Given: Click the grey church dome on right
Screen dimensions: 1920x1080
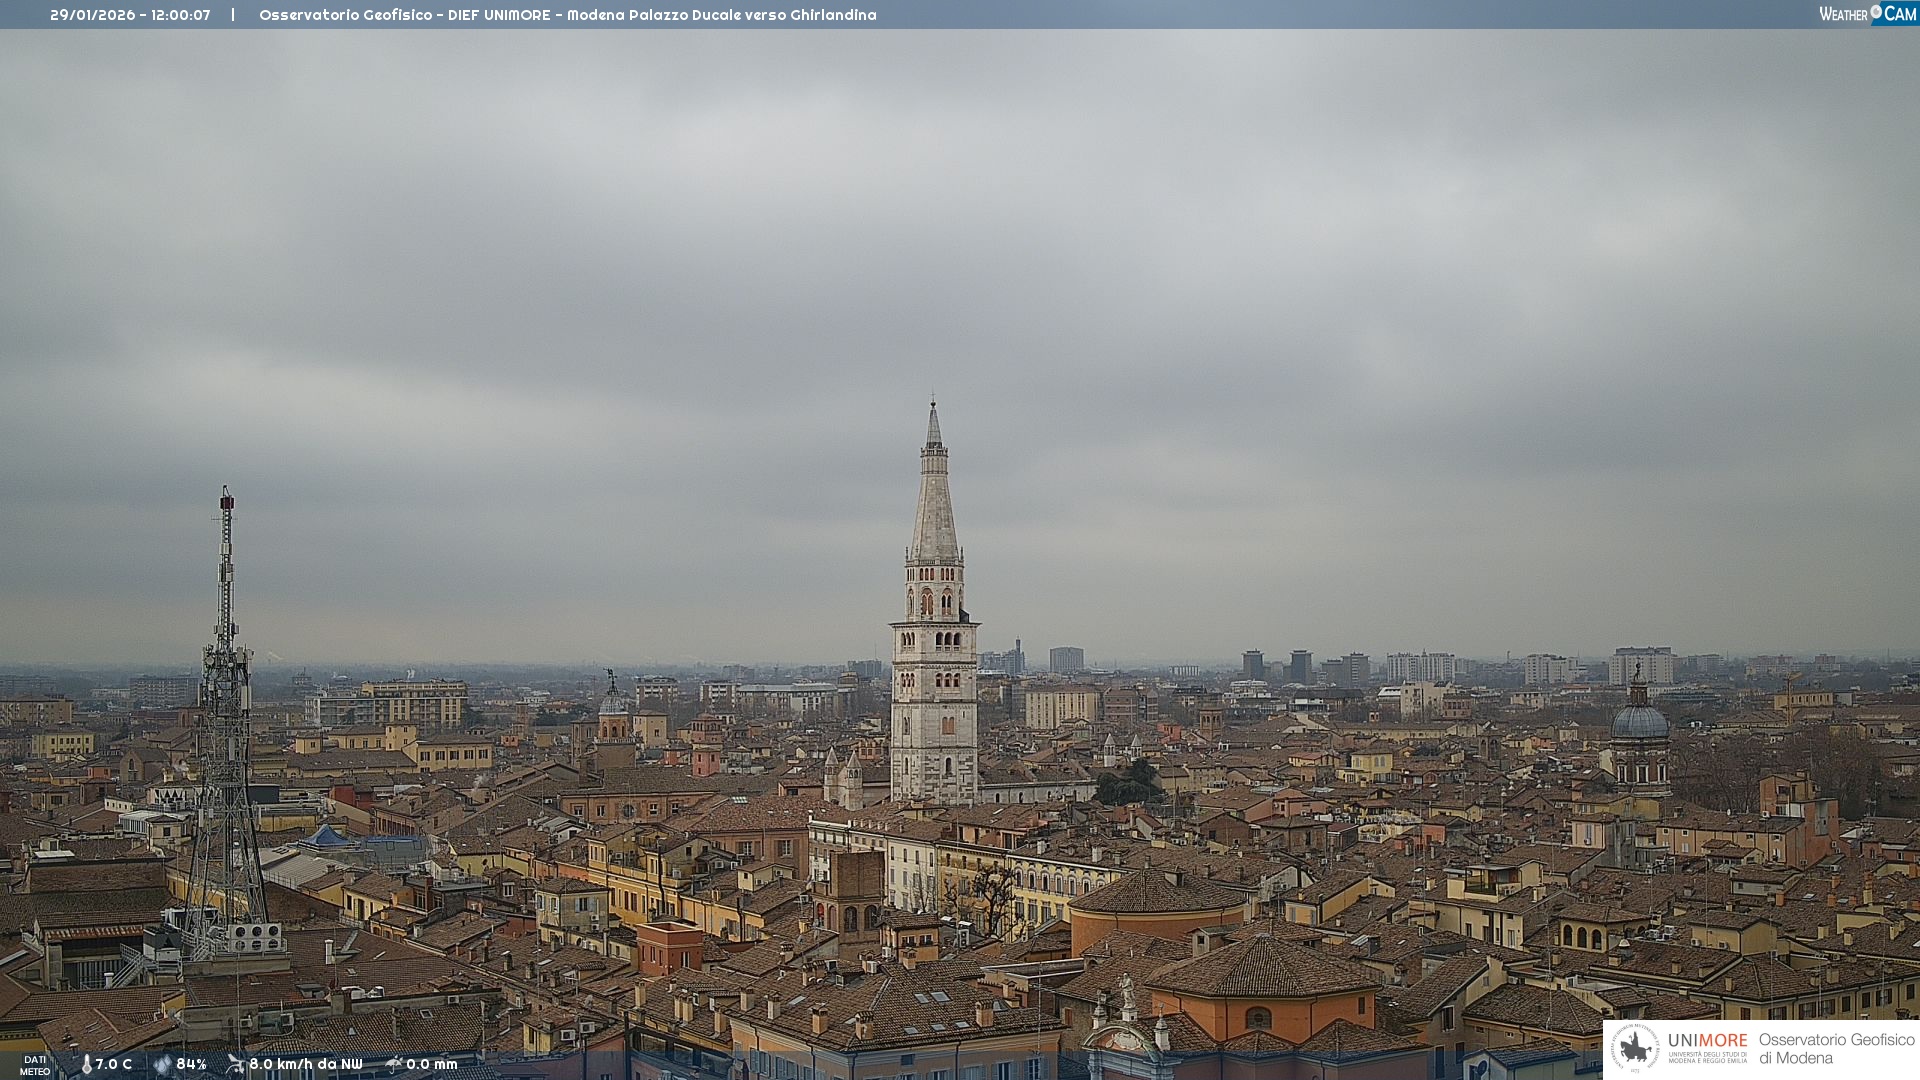Looking at the screenshot, I should (1639, 722).
